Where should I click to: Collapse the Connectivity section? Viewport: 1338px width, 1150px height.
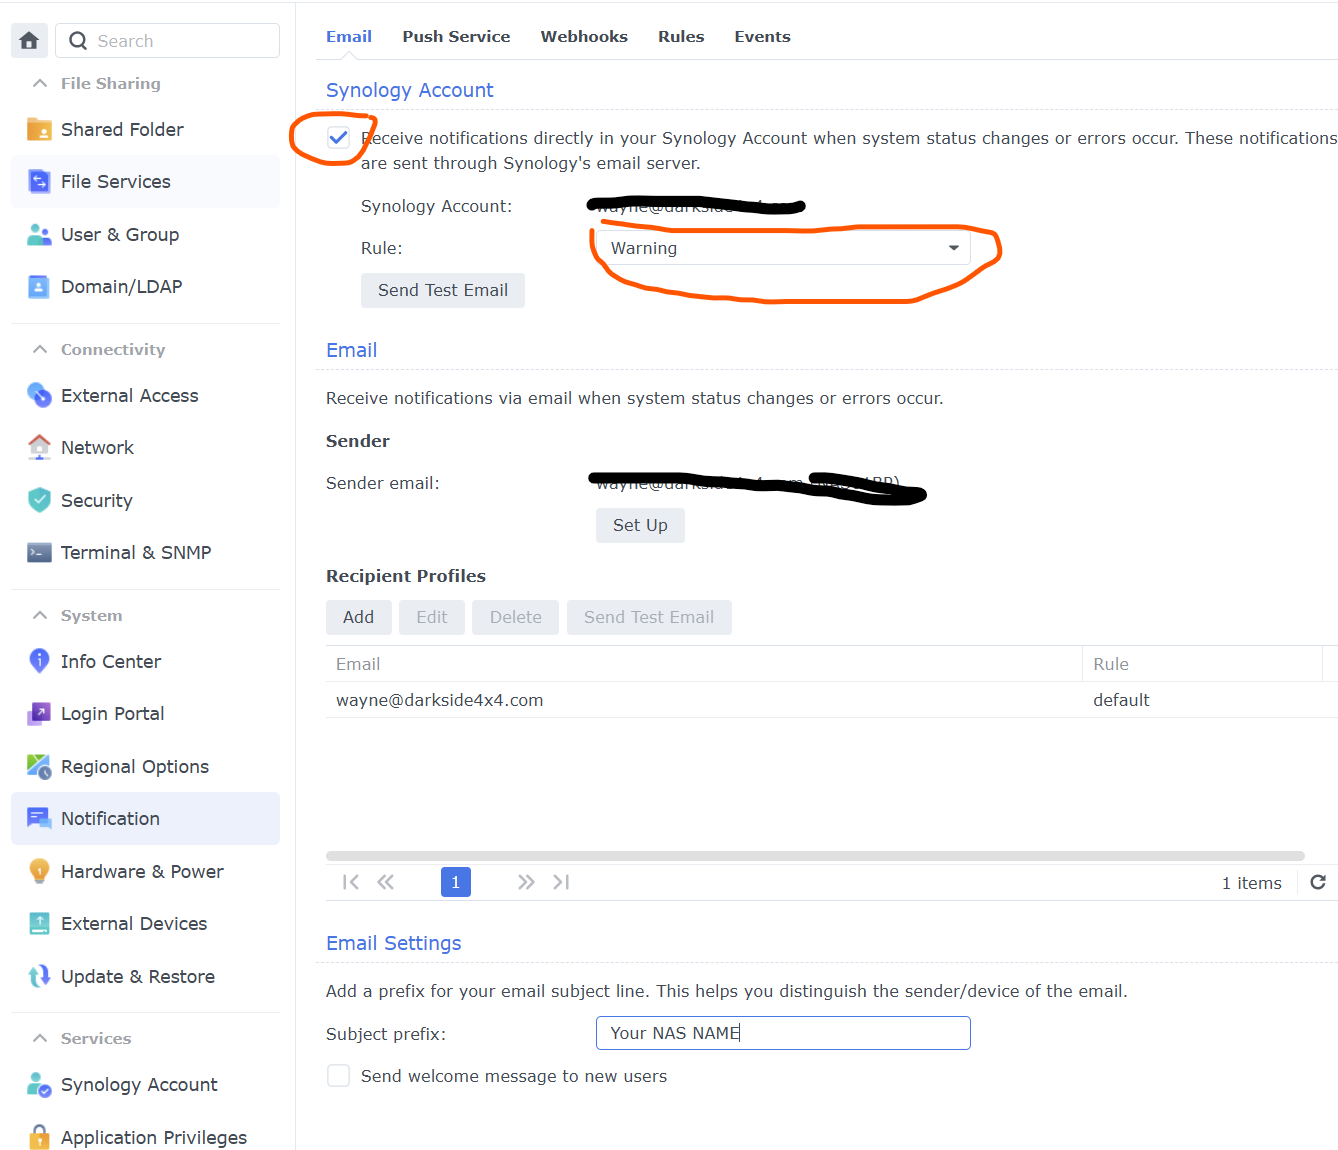point(40,349)
